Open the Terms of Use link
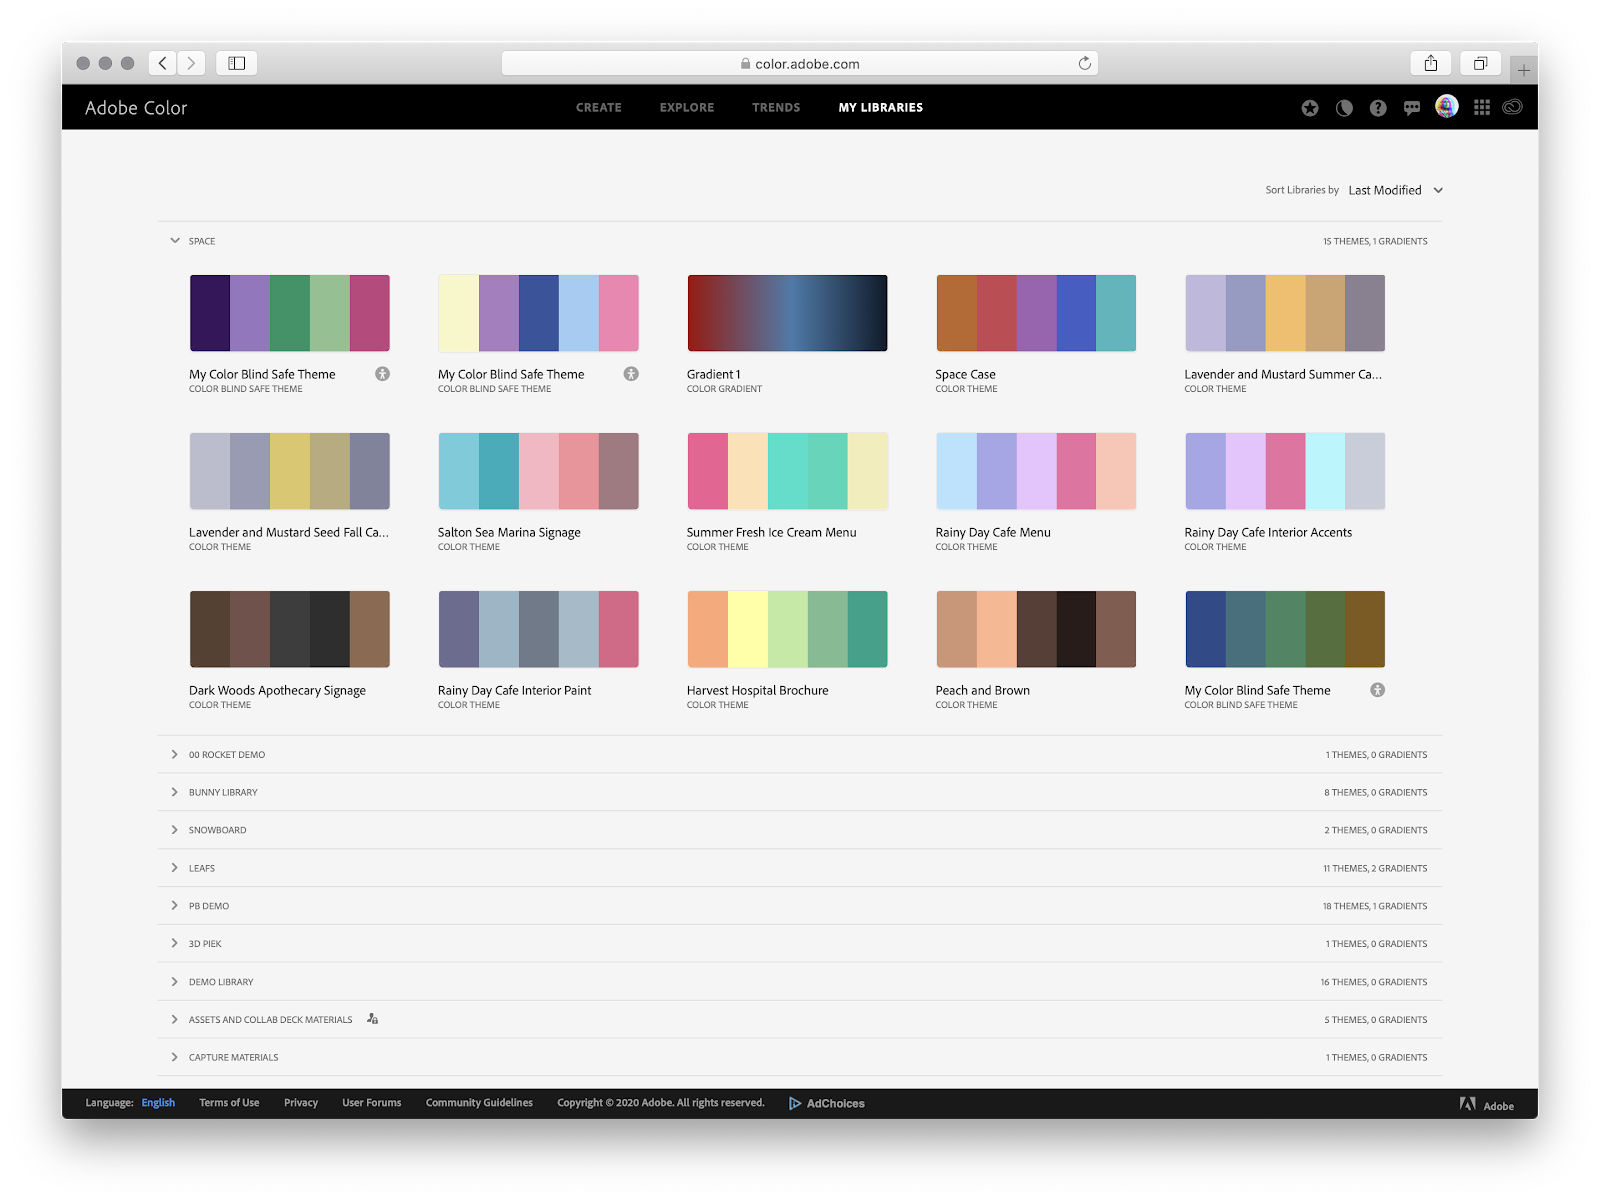 [228, 1102]
